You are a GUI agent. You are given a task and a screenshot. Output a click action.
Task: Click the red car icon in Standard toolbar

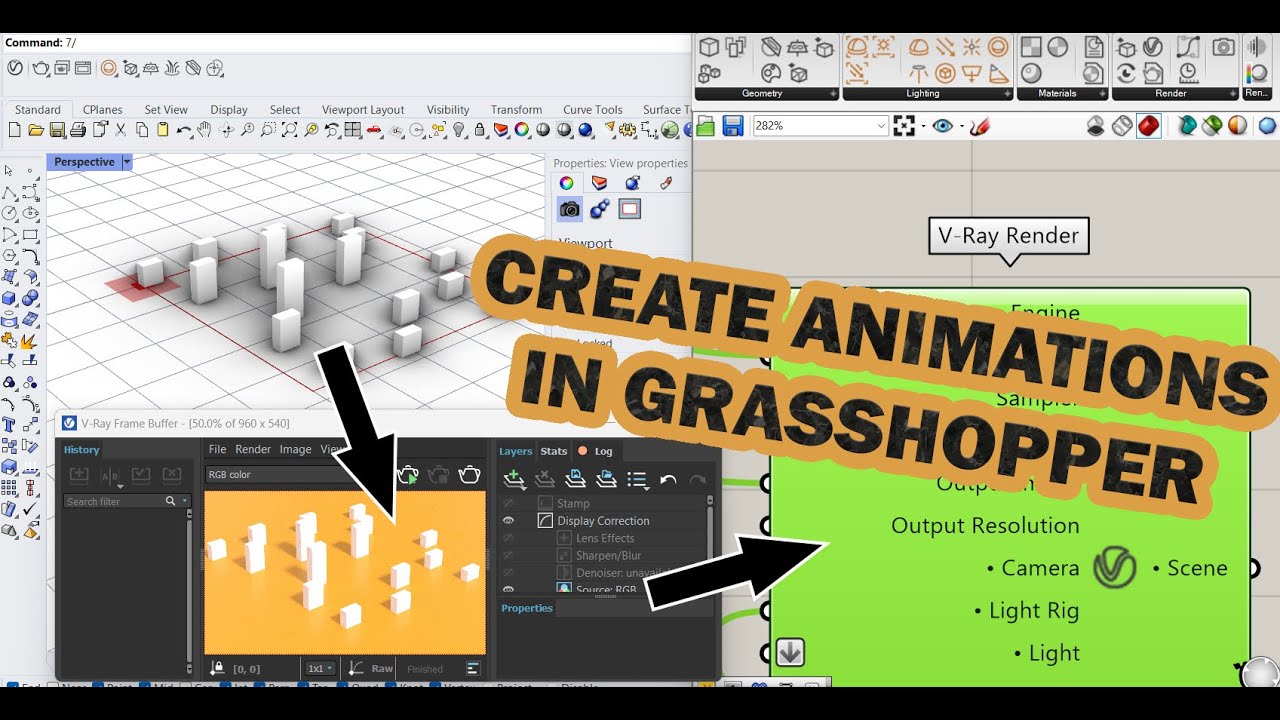[x=374, y=130]
